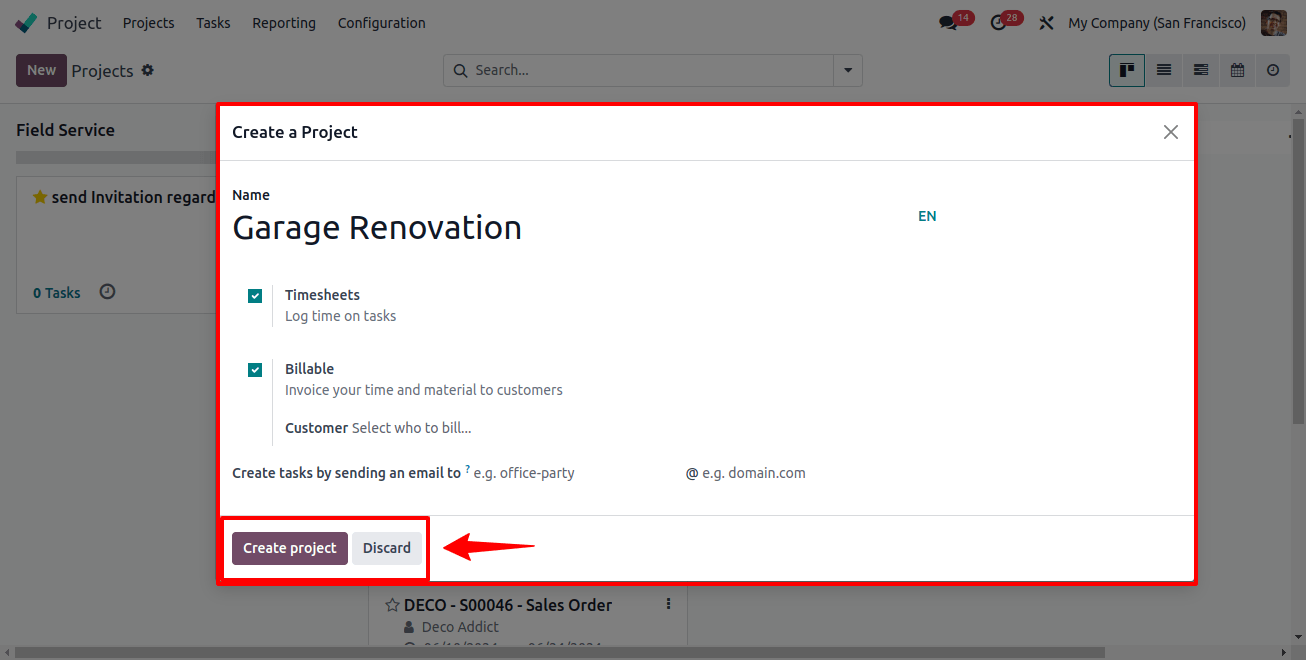Click the Deco Addict customer text

(460, 627)
